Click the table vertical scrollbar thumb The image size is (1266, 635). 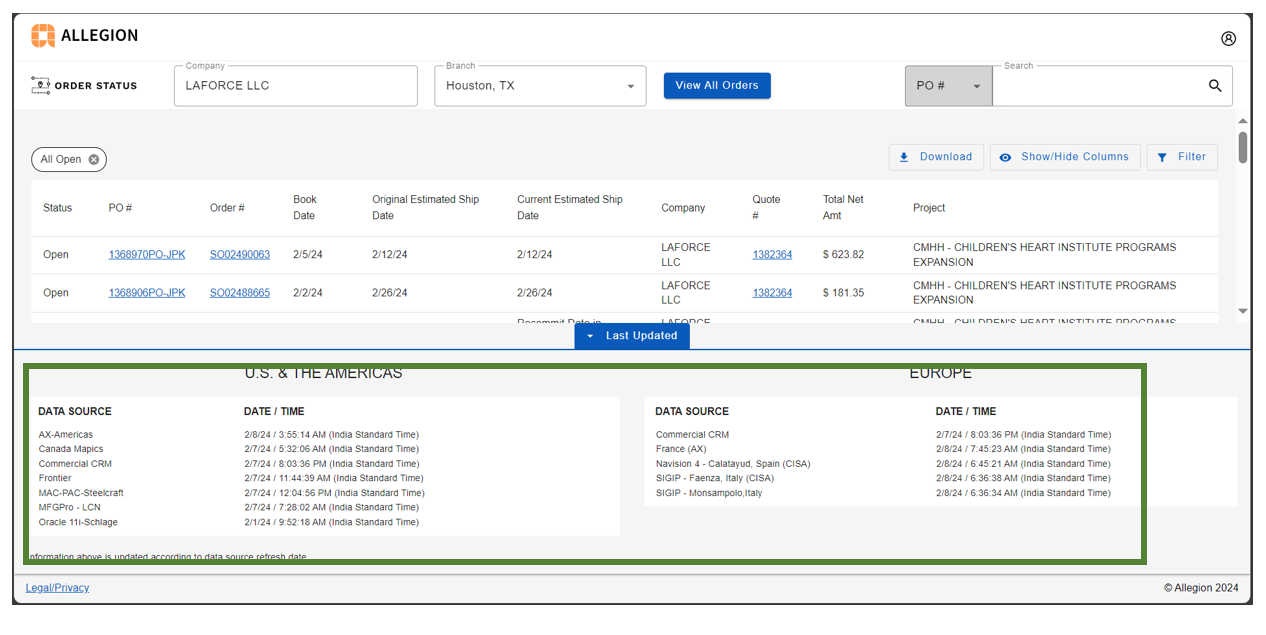(1243, 147)
